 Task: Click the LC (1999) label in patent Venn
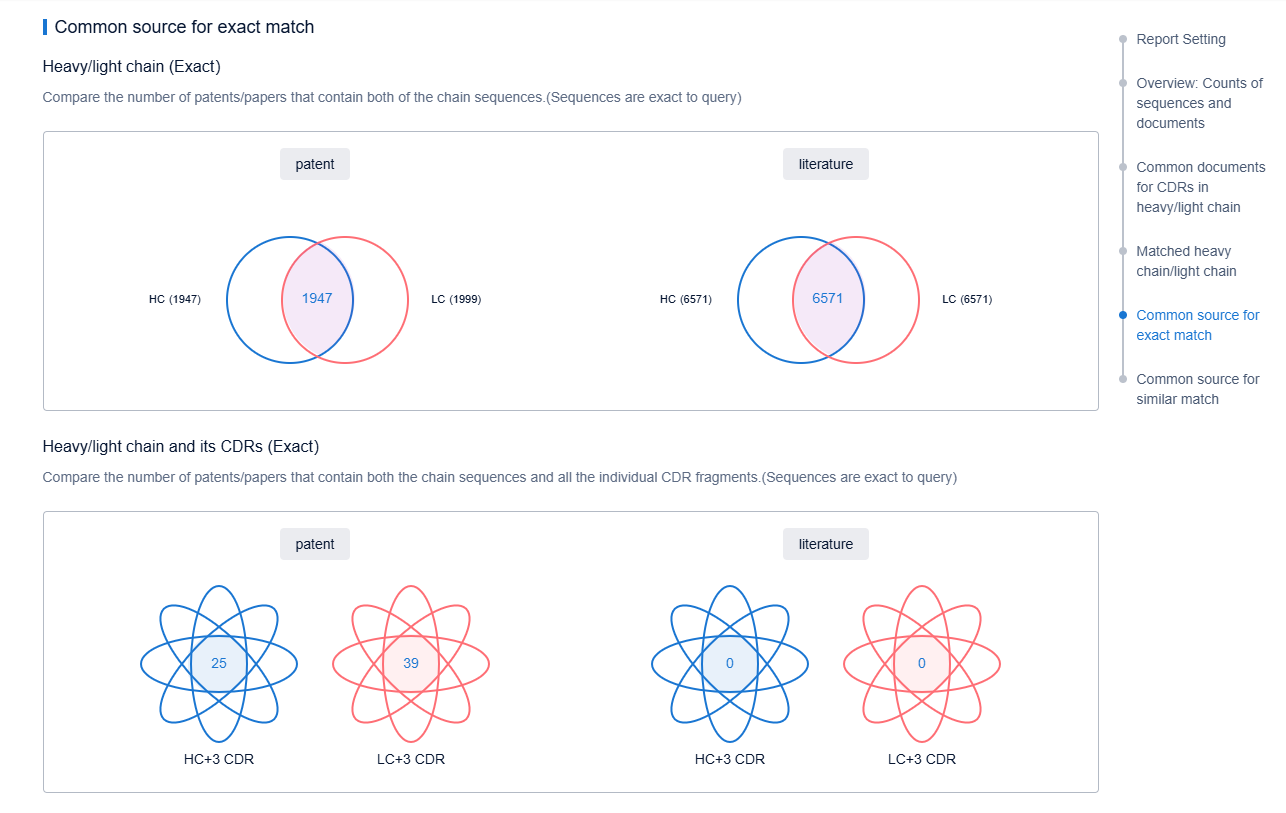[456, 299]
